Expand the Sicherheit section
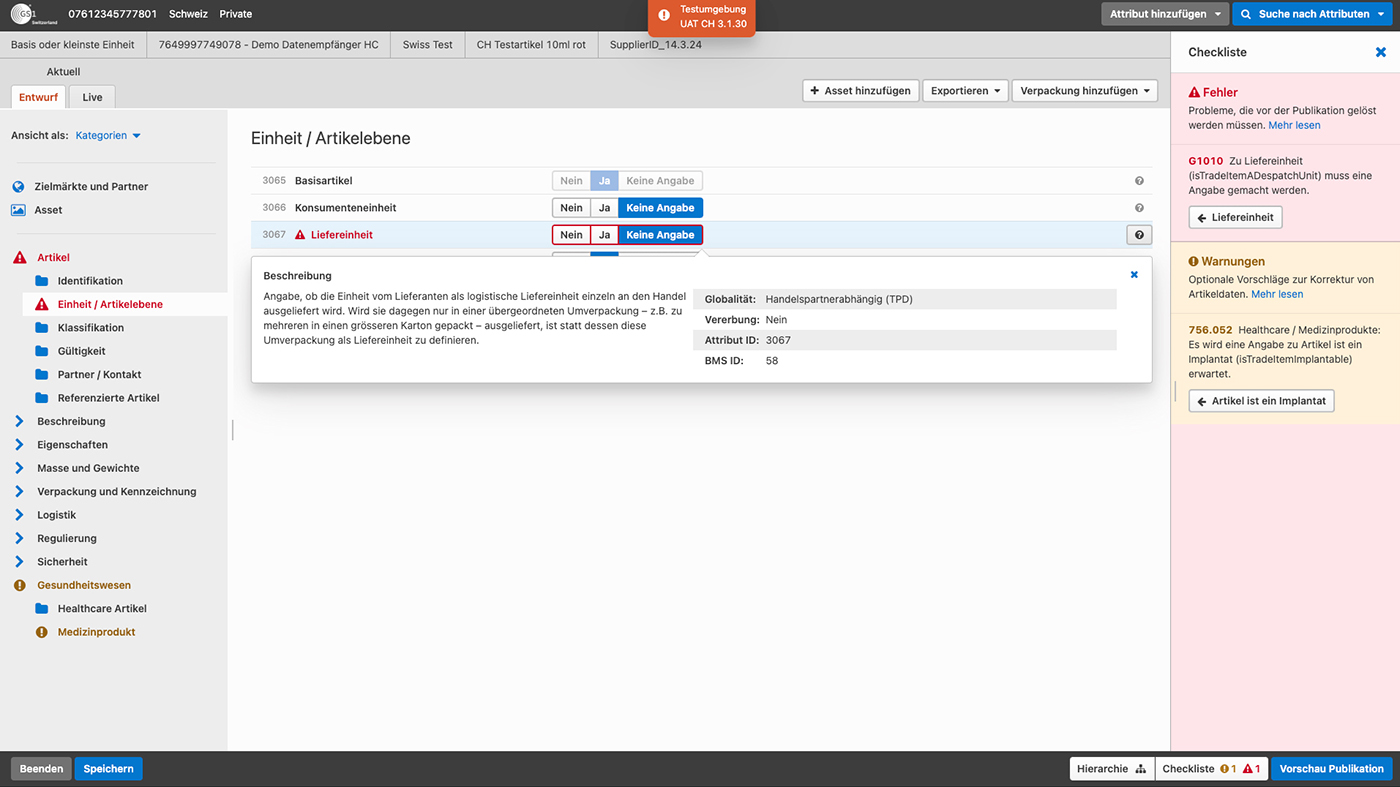The image size is (1400, 787). pyautogui.click(x=19, y=562)
